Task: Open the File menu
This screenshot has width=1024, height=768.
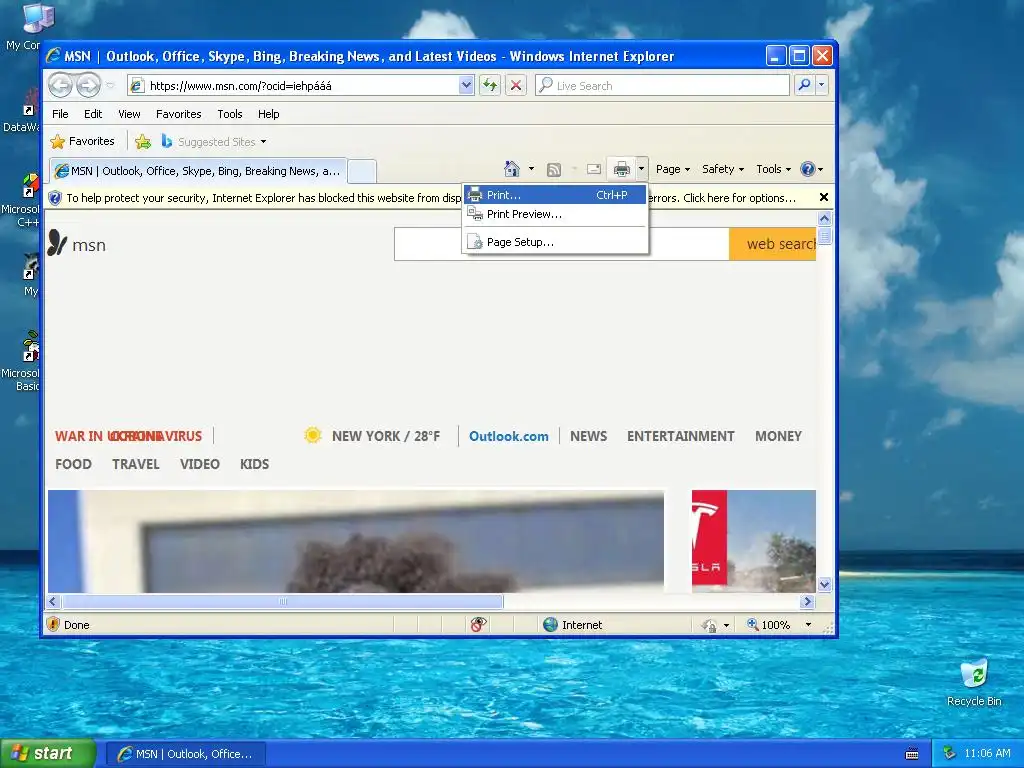Action: [60, 114]
